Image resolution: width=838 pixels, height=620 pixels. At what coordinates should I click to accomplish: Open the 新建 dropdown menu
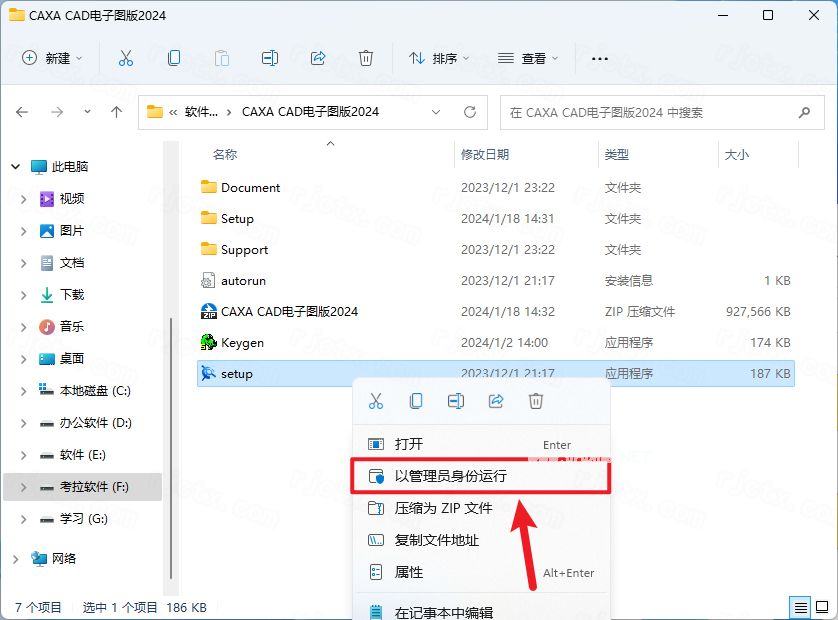pos(52,58)
